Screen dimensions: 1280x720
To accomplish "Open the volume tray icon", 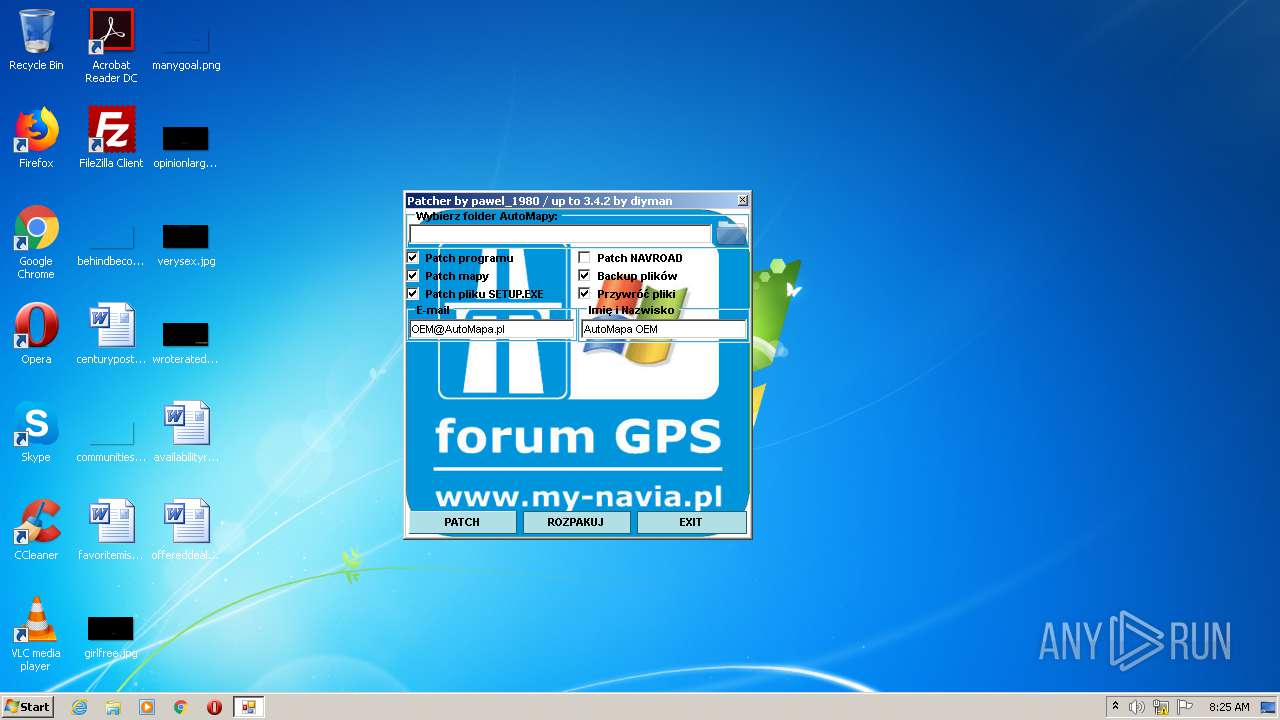I will click(1137, 707).
